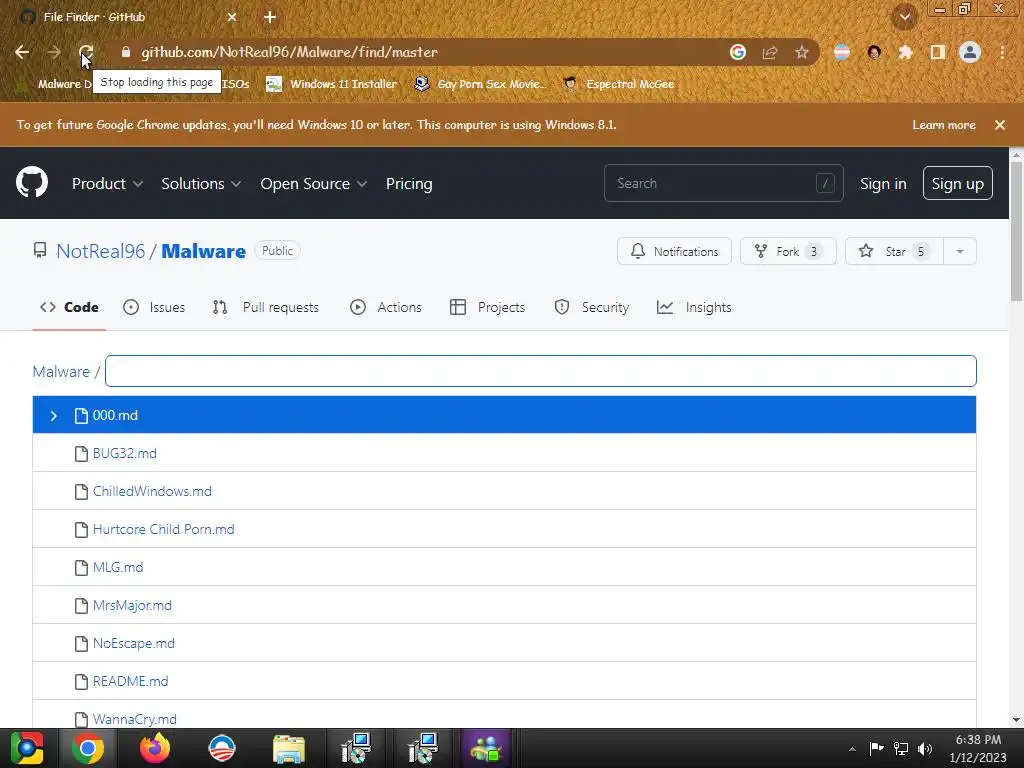Show hidden tray icons arrow
This screenshot has width=1024, height=768.
click(x=852, y=749)
